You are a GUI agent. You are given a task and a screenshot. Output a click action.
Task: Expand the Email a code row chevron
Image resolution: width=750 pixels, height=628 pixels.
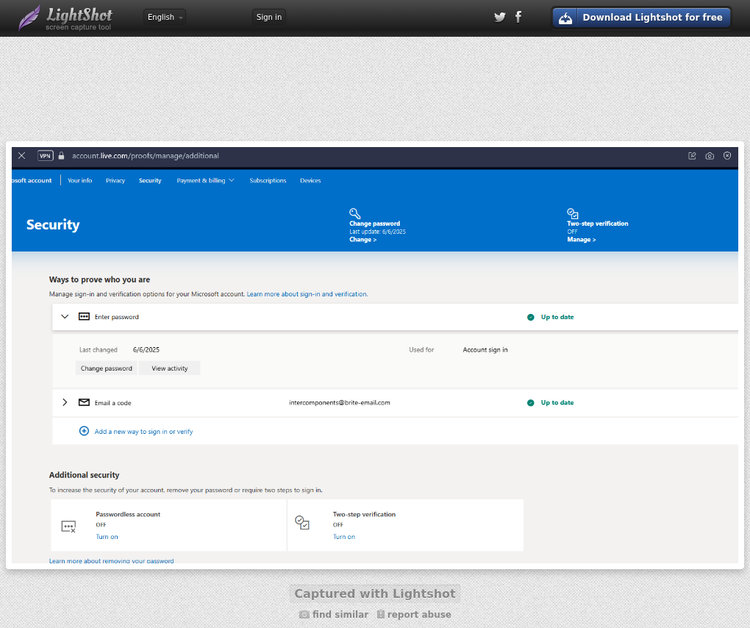[x=65, y=402]
